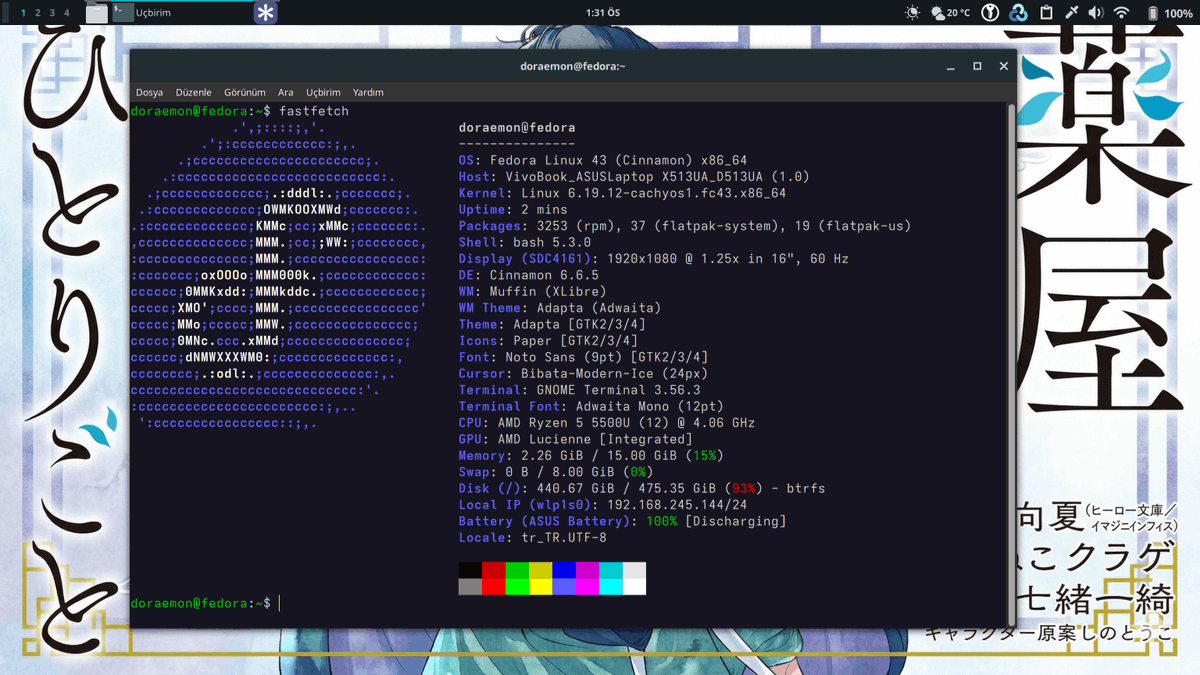1200x675 pixels.
Task: Click the color picker eyedropper tray icon
Action: click(x=1072, y=13)
